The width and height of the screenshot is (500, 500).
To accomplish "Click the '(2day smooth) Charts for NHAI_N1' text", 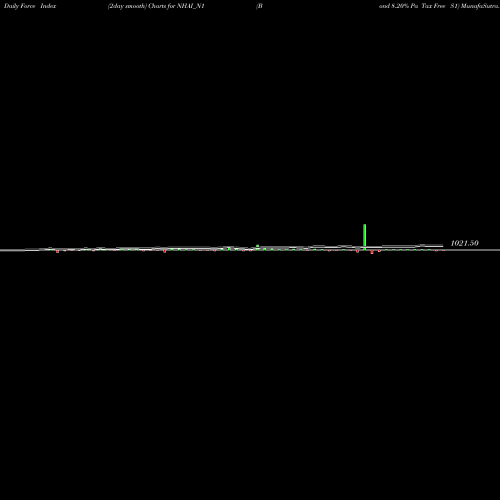I will [156, 6].
